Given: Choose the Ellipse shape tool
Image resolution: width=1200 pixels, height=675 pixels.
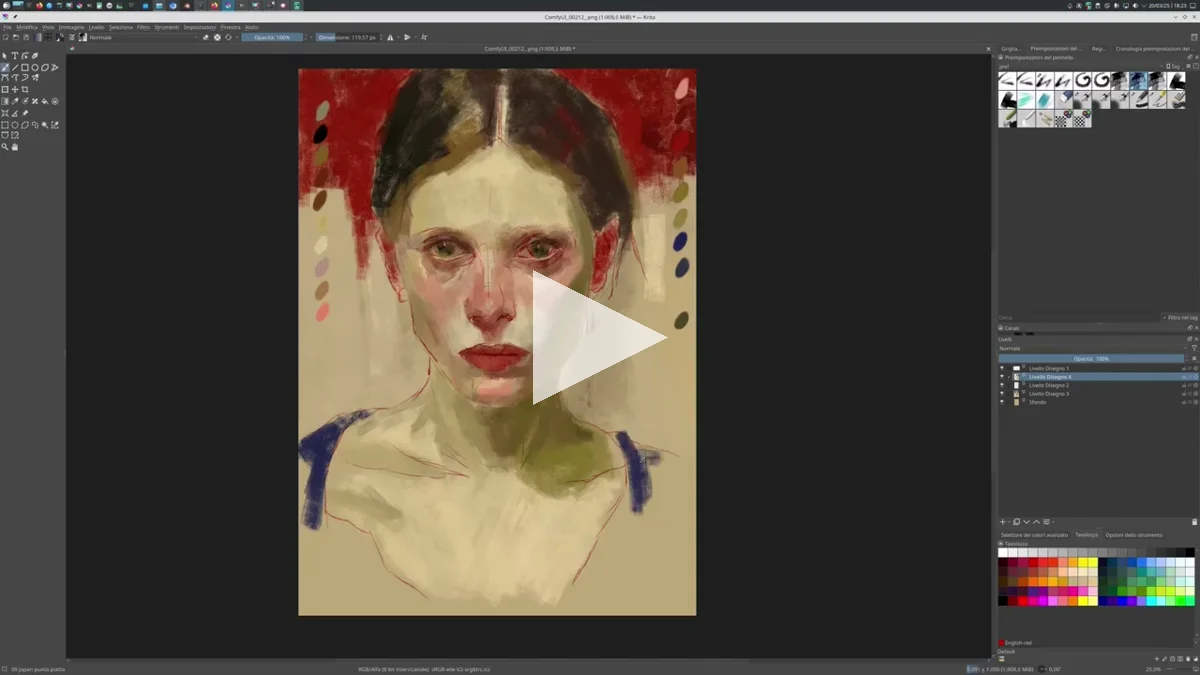Looking at the screenshot, I should pos(35,68).
